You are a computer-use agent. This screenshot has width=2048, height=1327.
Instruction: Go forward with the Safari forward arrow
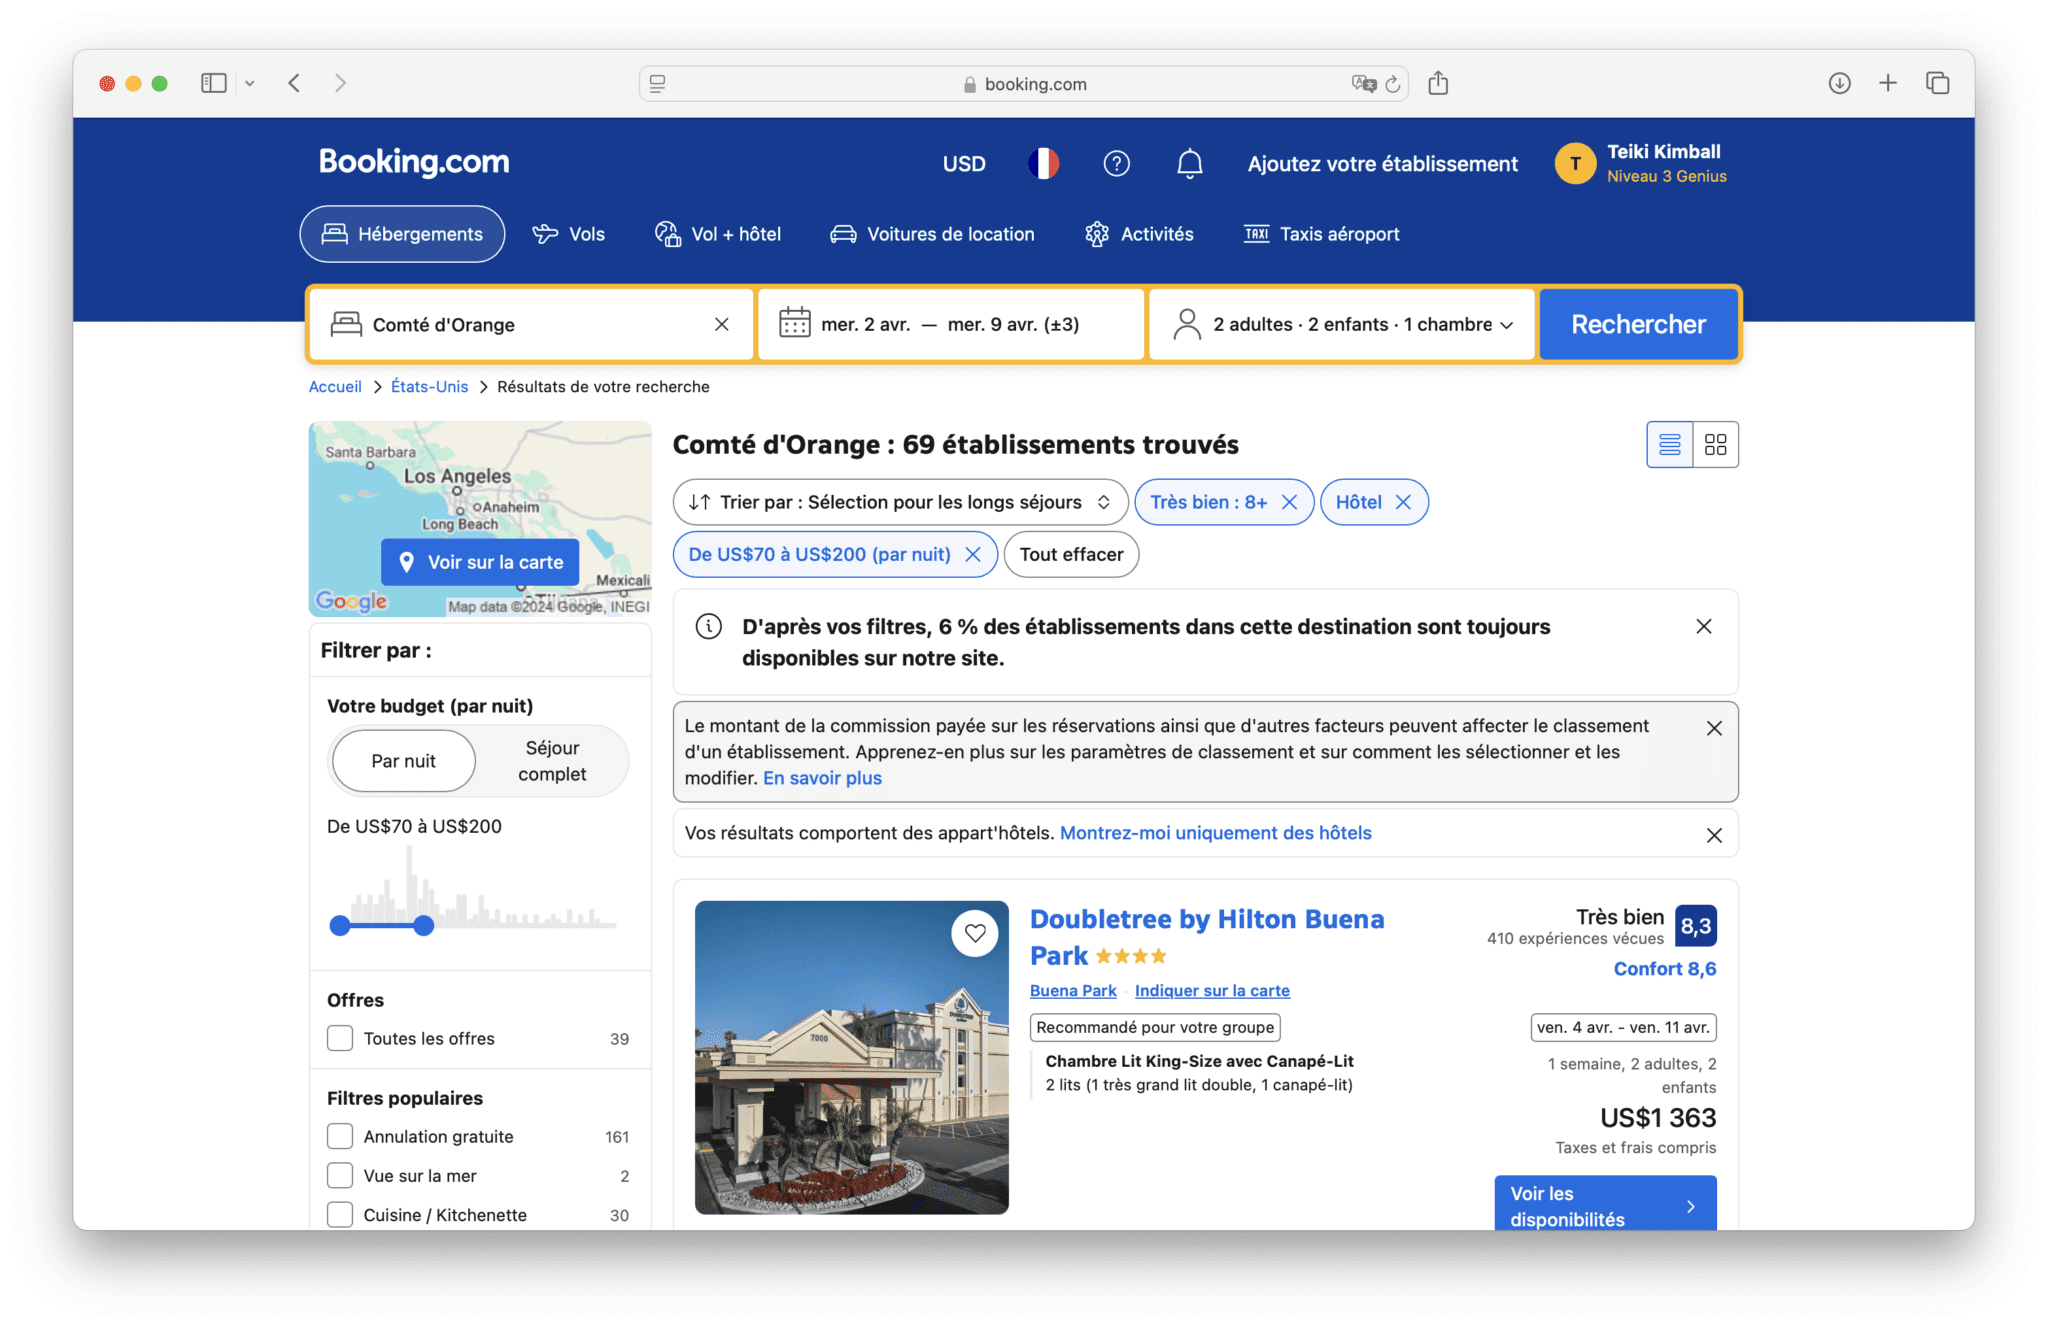pos(340,83)
